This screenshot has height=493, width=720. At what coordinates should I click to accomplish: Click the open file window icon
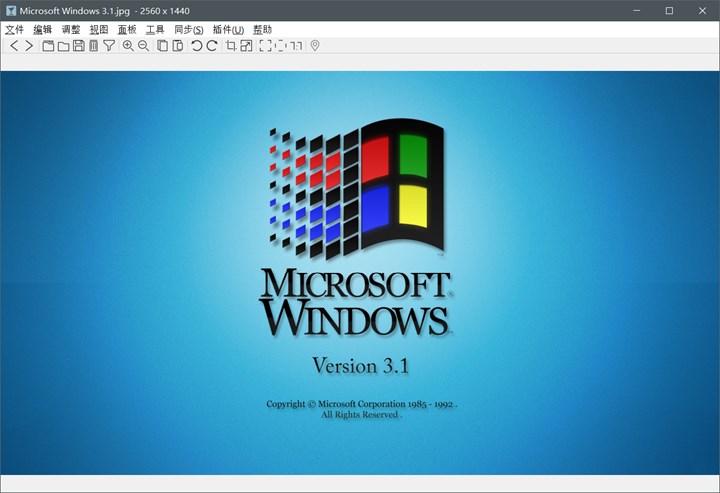point(48,45)
